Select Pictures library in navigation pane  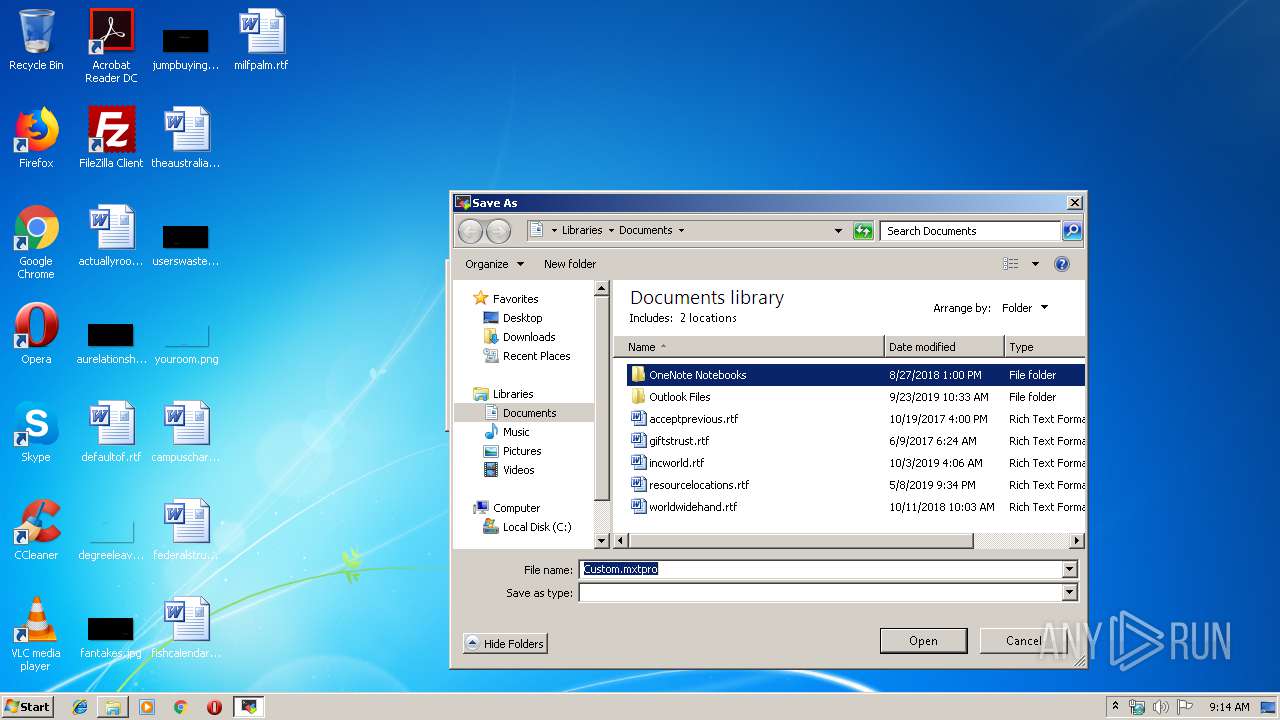coord(521,451)
